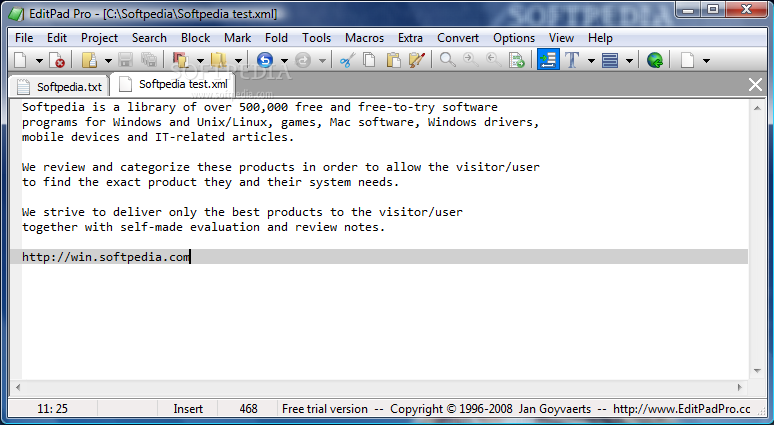This screenshot has width=774, height=425.
Task: Expand the dropdown arrow beside file type icon
Action: click(706, 61)
